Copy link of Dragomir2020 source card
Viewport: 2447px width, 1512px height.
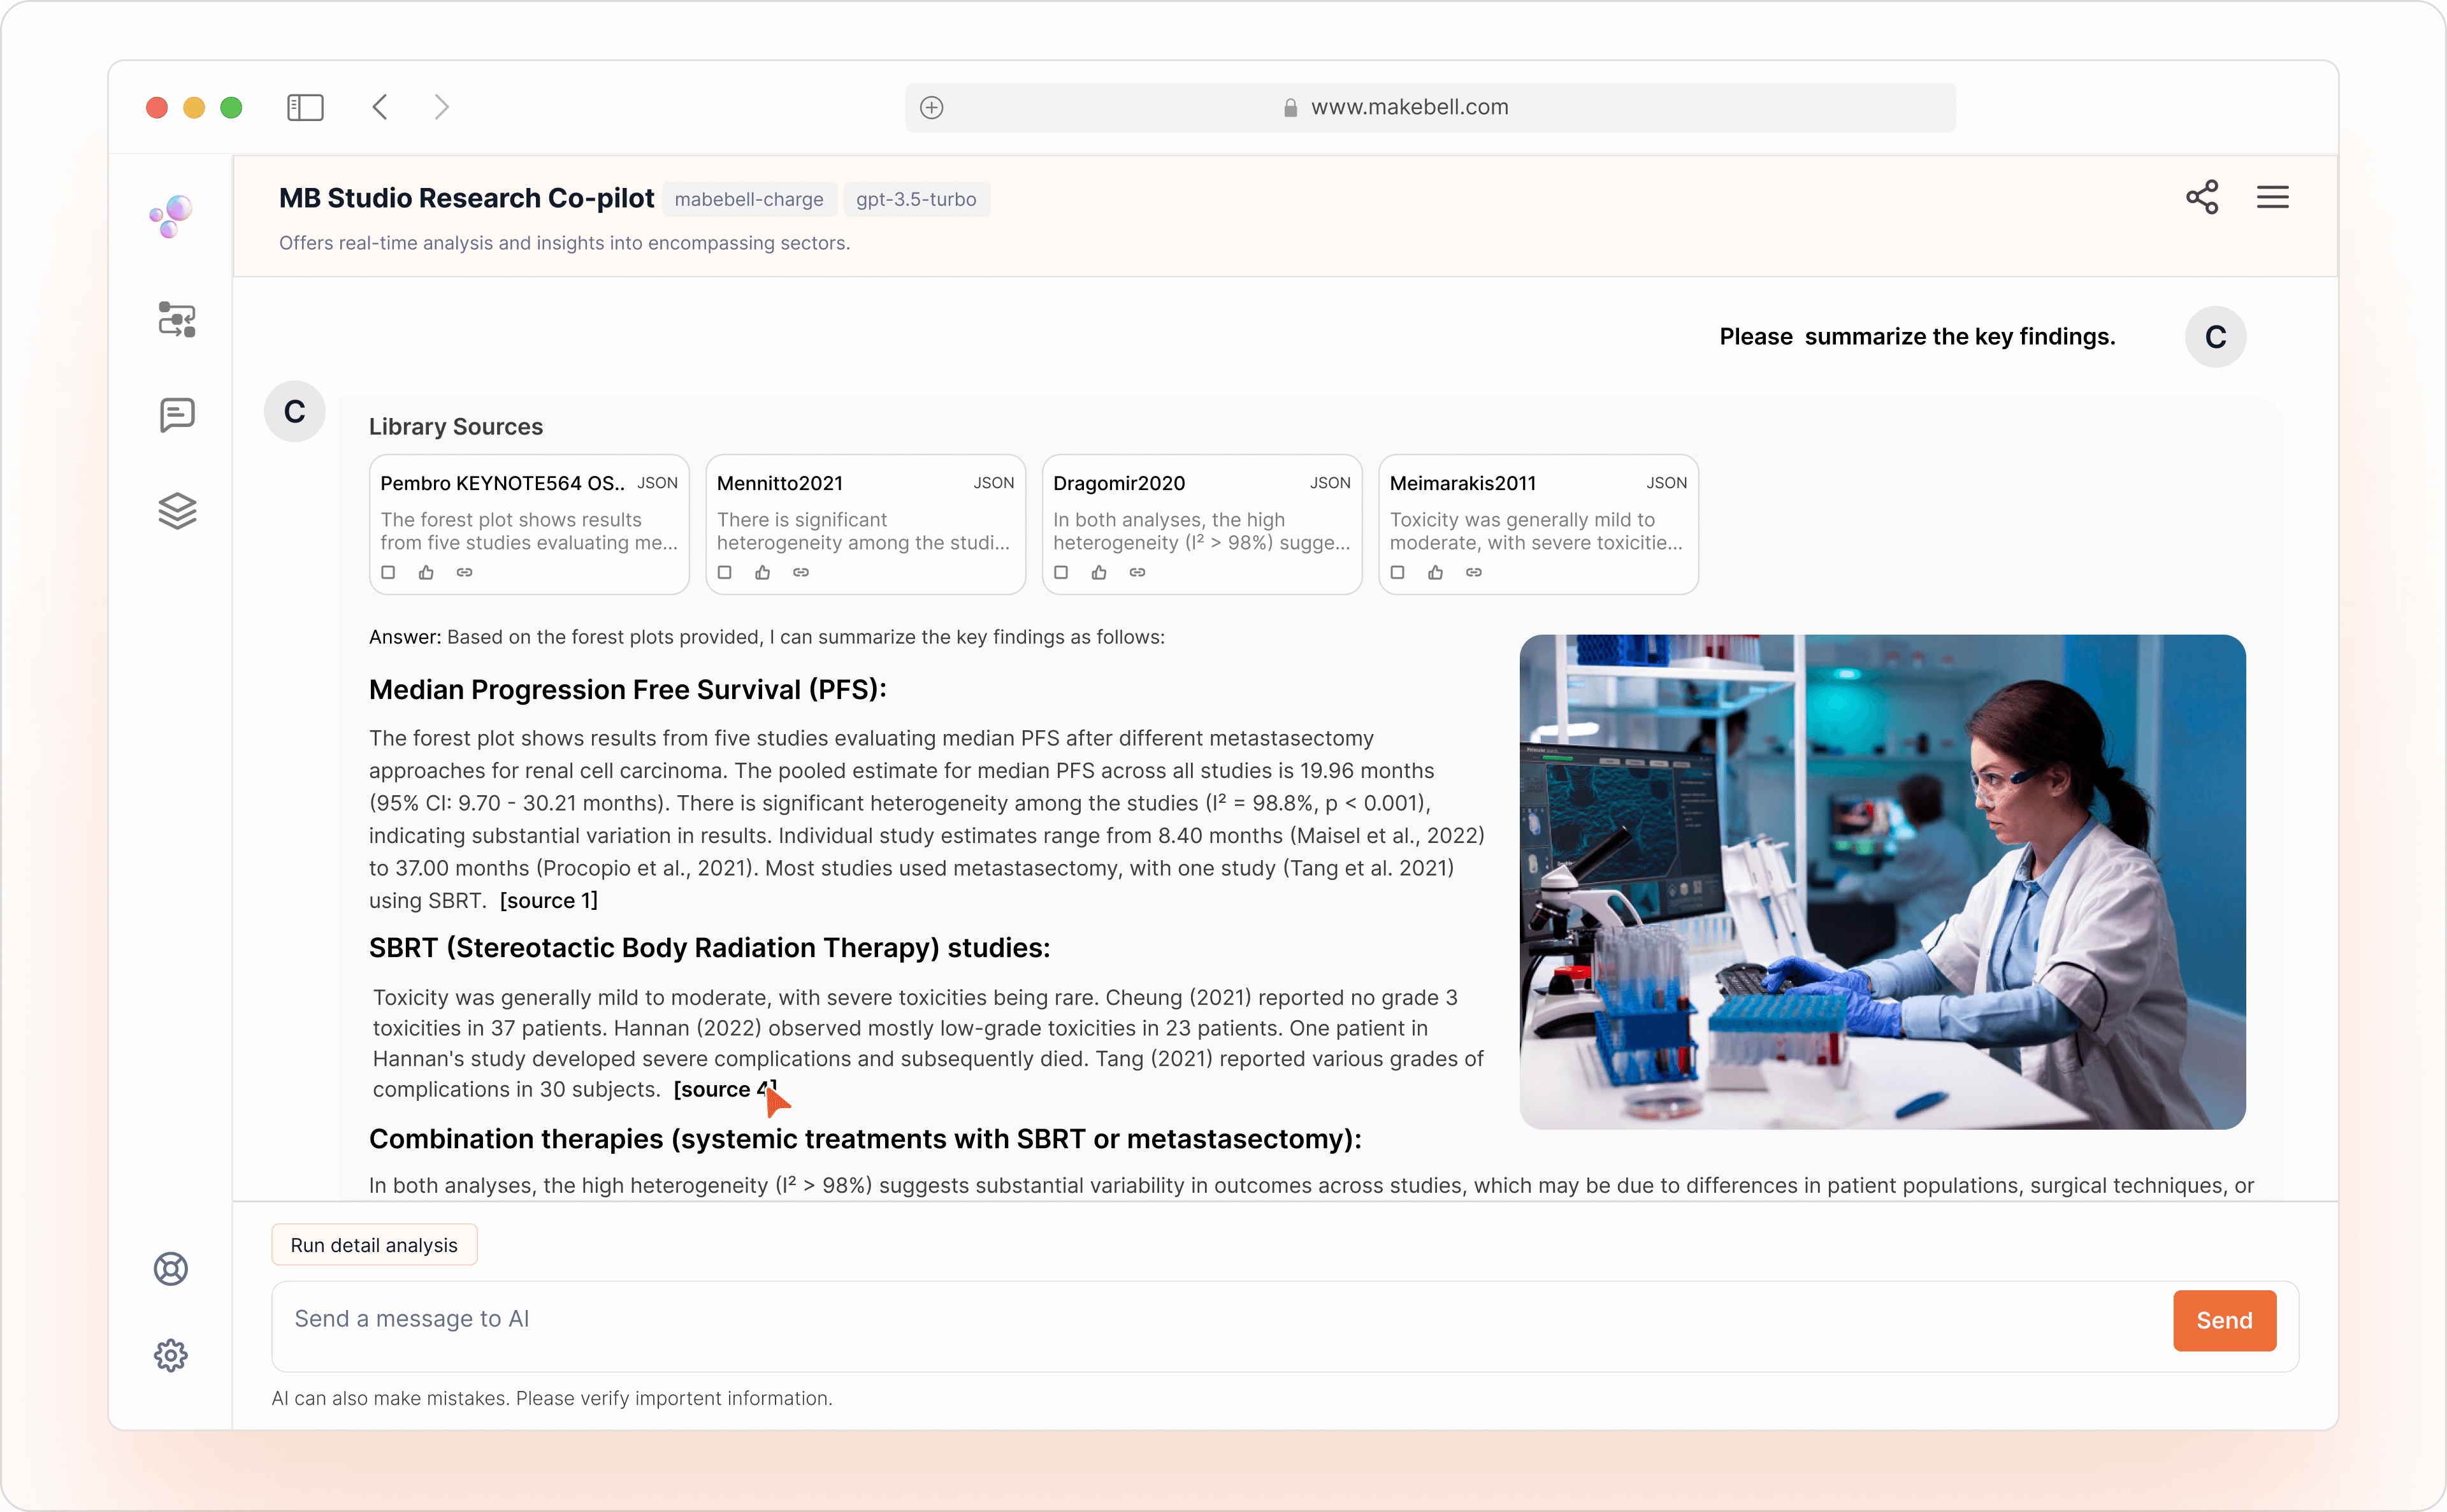[x=1137, y=573]
